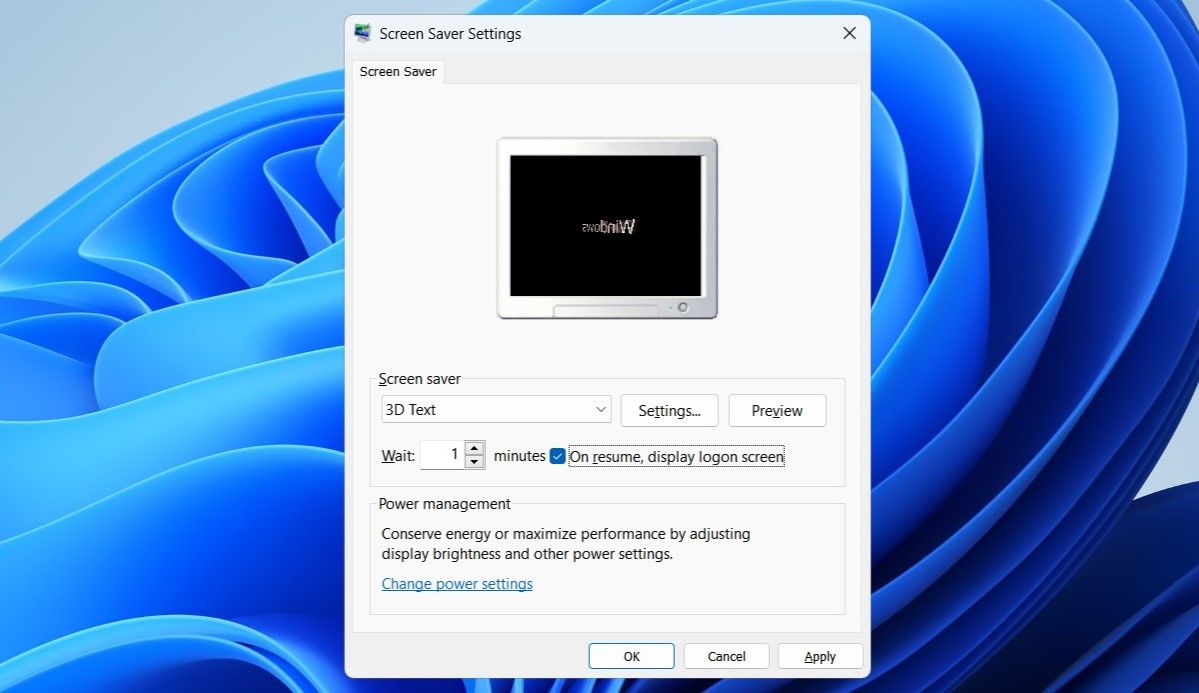Close the Screen Saver Settings window

[849, 33]
